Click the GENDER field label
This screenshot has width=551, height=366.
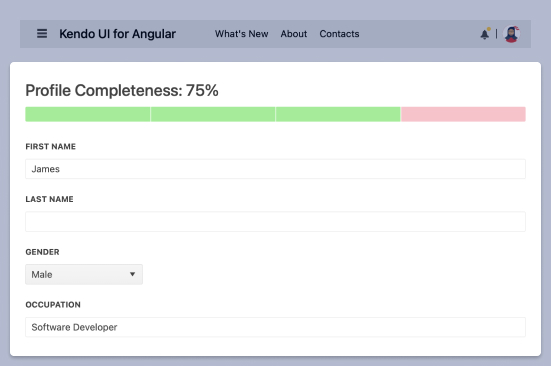coord(43,252)
